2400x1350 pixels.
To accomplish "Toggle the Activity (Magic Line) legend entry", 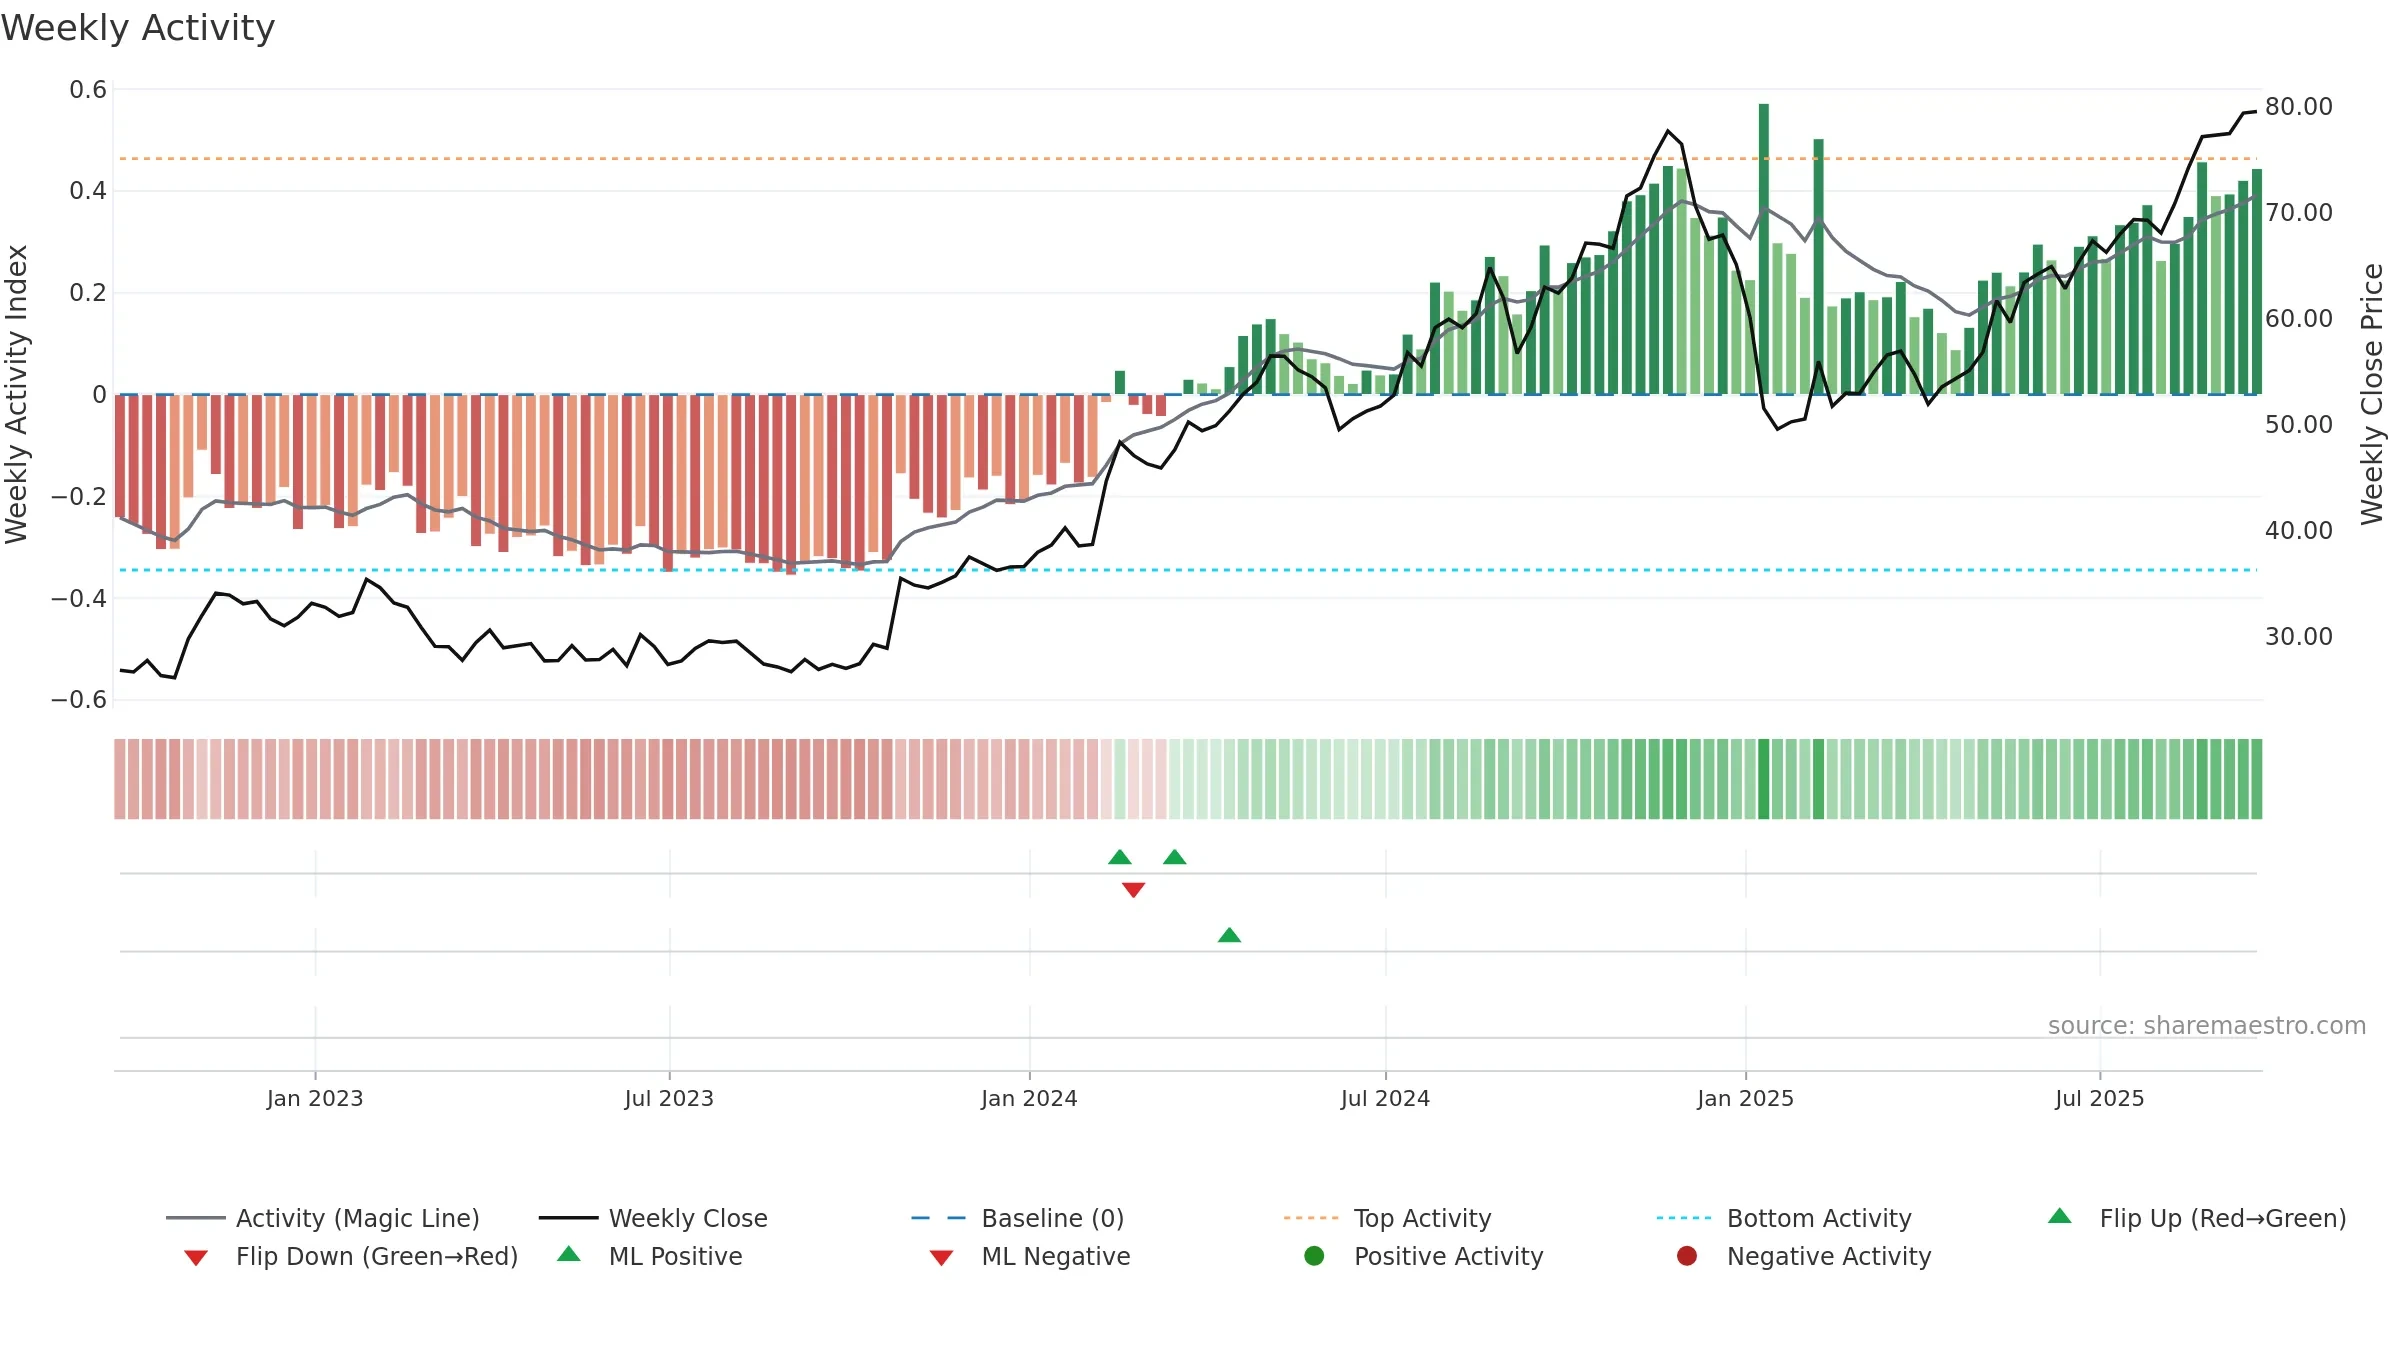I will click(x=323, y=1218).
